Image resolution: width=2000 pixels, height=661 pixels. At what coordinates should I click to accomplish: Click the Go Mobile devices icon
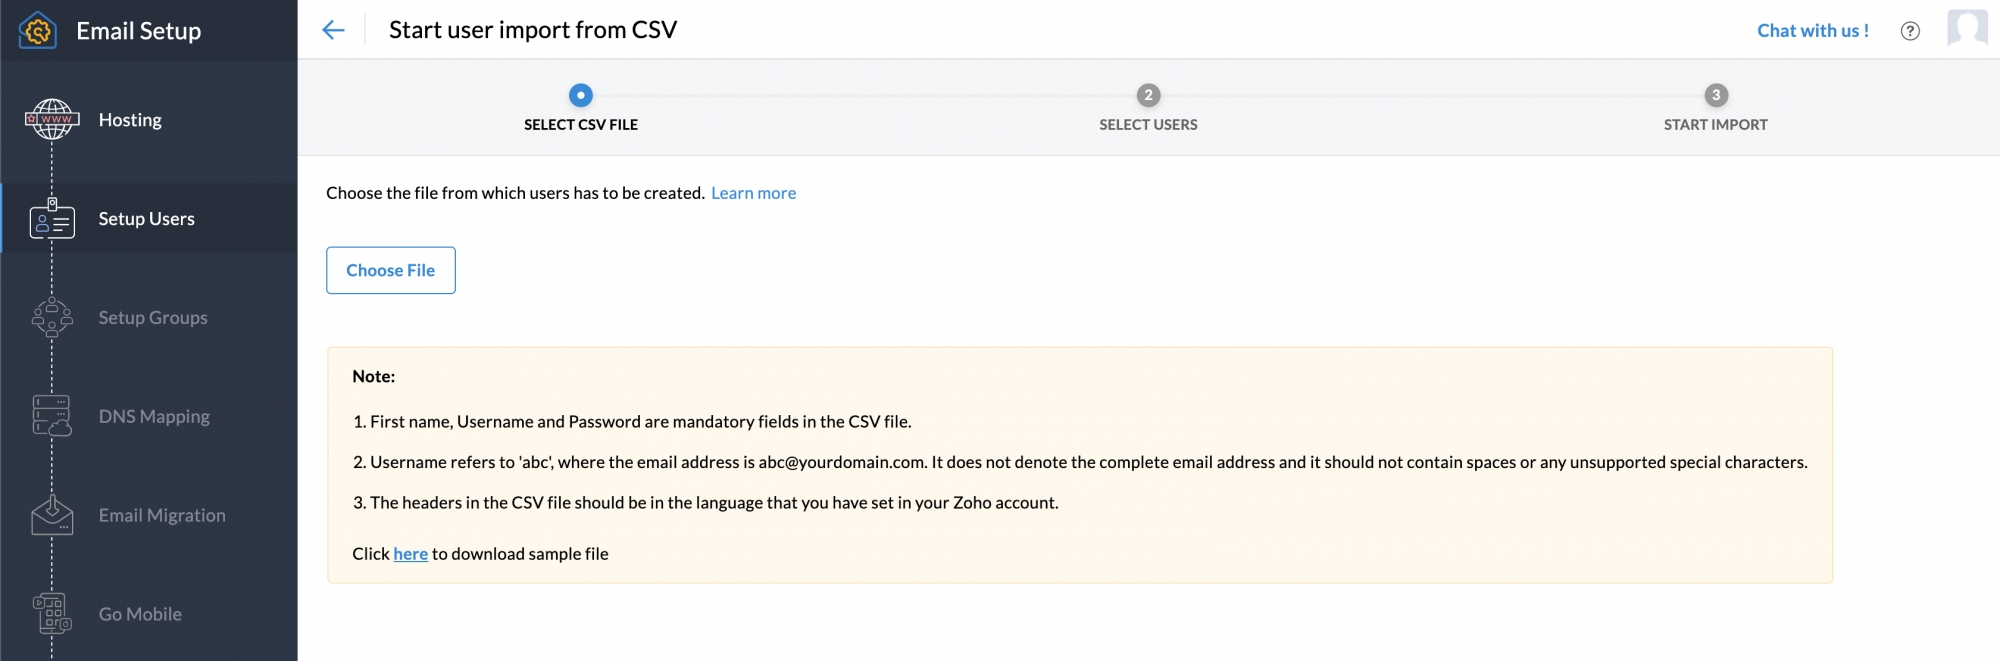pos(52,613)
